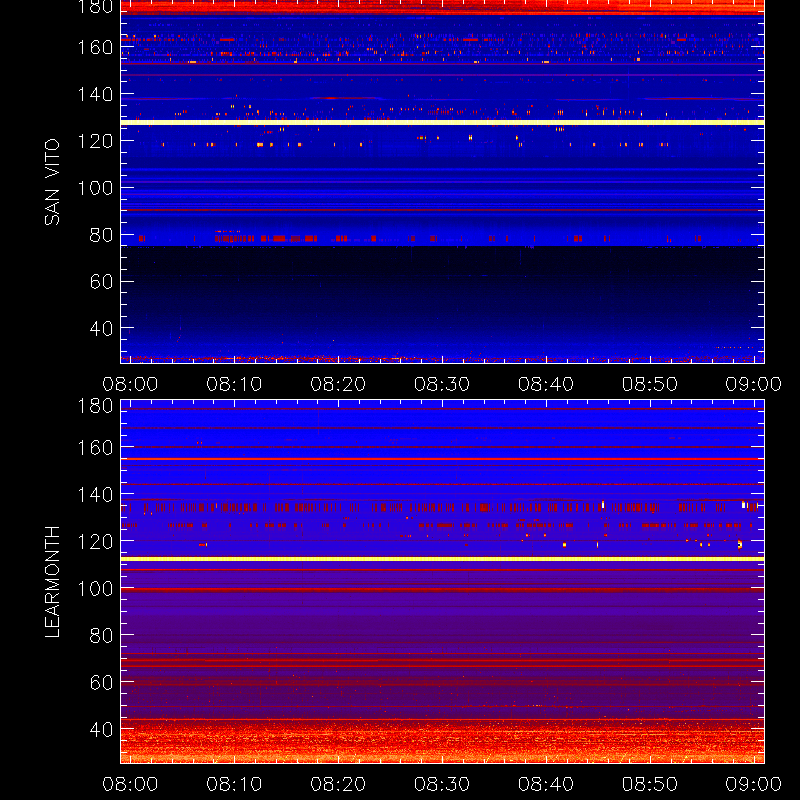Click the LEARMONTH axis title
Image resolution: width=800 pixels, height=800 pixels.
pyautogui.click(x=52, y=582)
